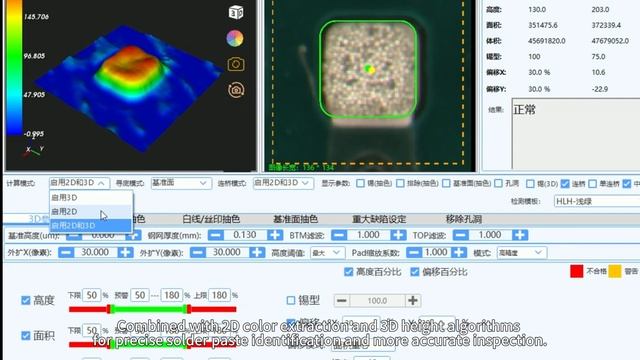640x360 pixels.
Task: Uncheck the 面积 inspection checkbox
Action: click(26, 336)
